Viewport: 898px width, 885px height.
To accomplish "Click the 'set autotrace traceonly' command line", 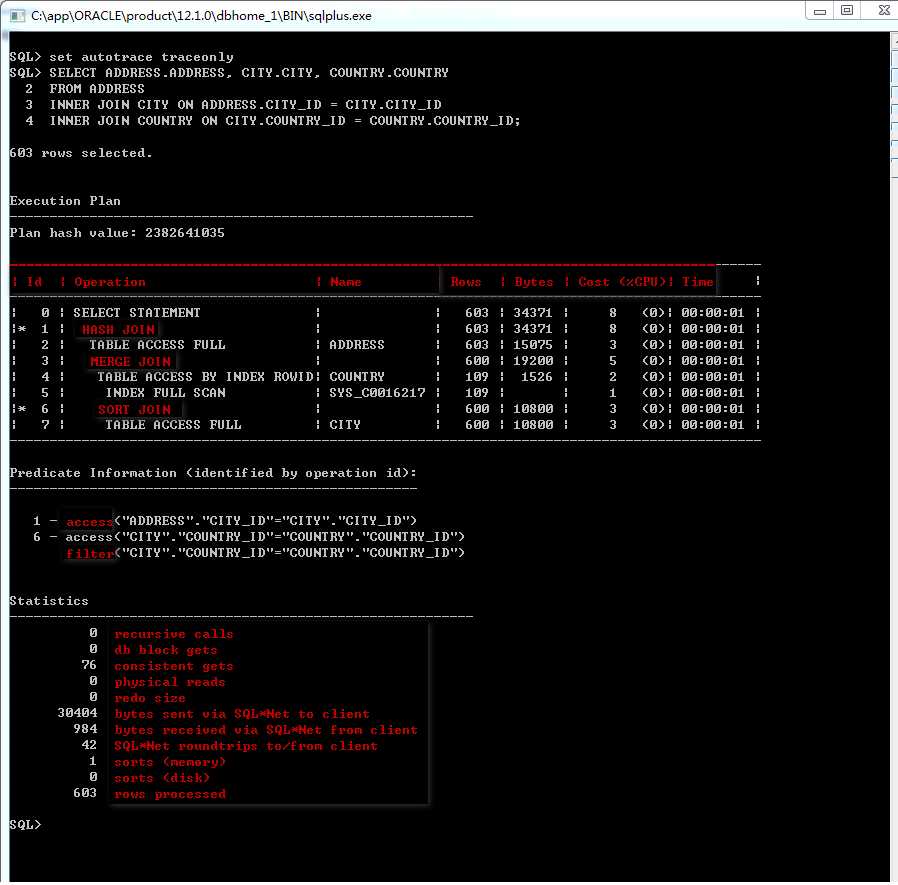I will [141, 57].
